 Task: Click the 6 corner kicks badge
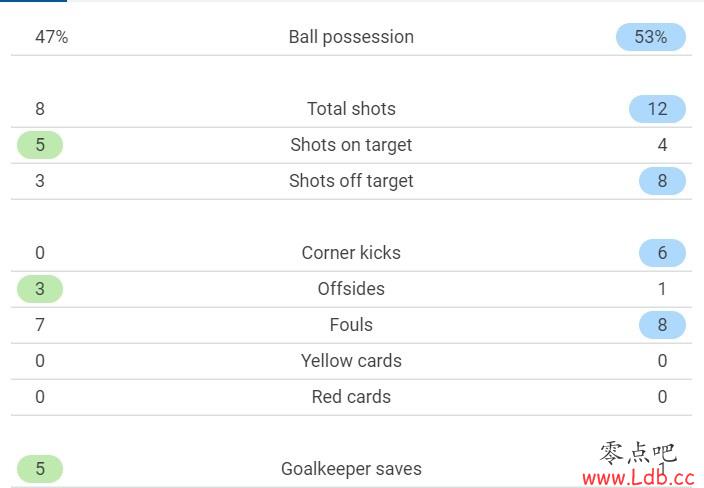[662, 253]
